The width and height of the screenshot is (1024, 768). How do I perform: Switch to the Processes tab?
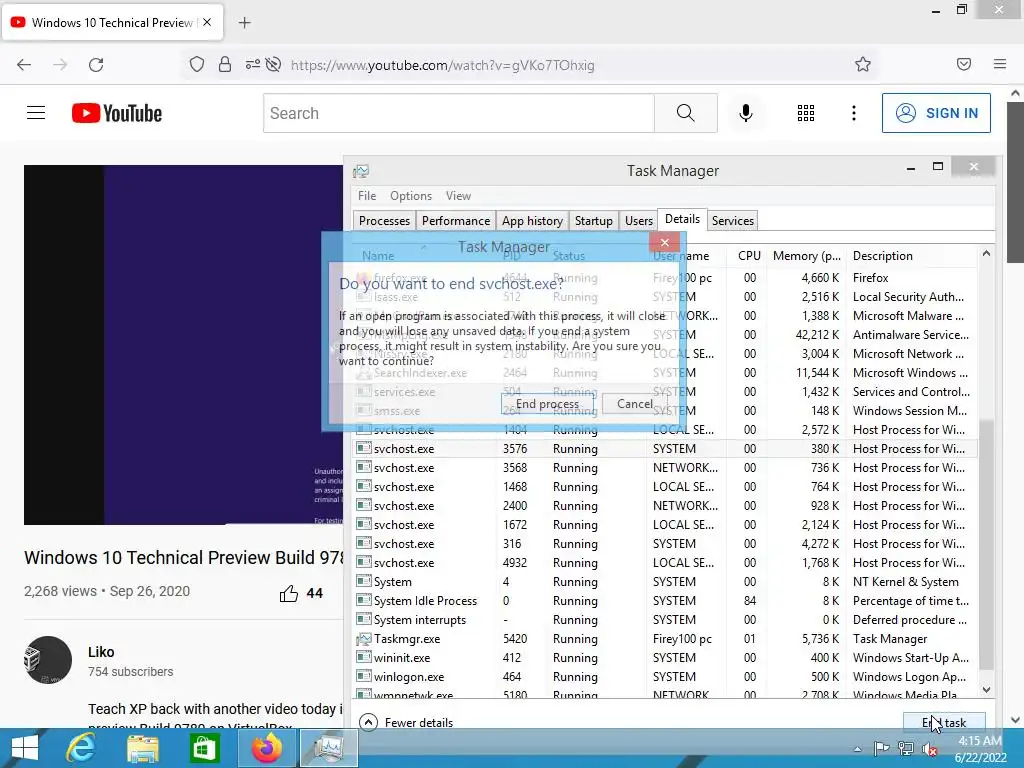(x=384, y=221)
